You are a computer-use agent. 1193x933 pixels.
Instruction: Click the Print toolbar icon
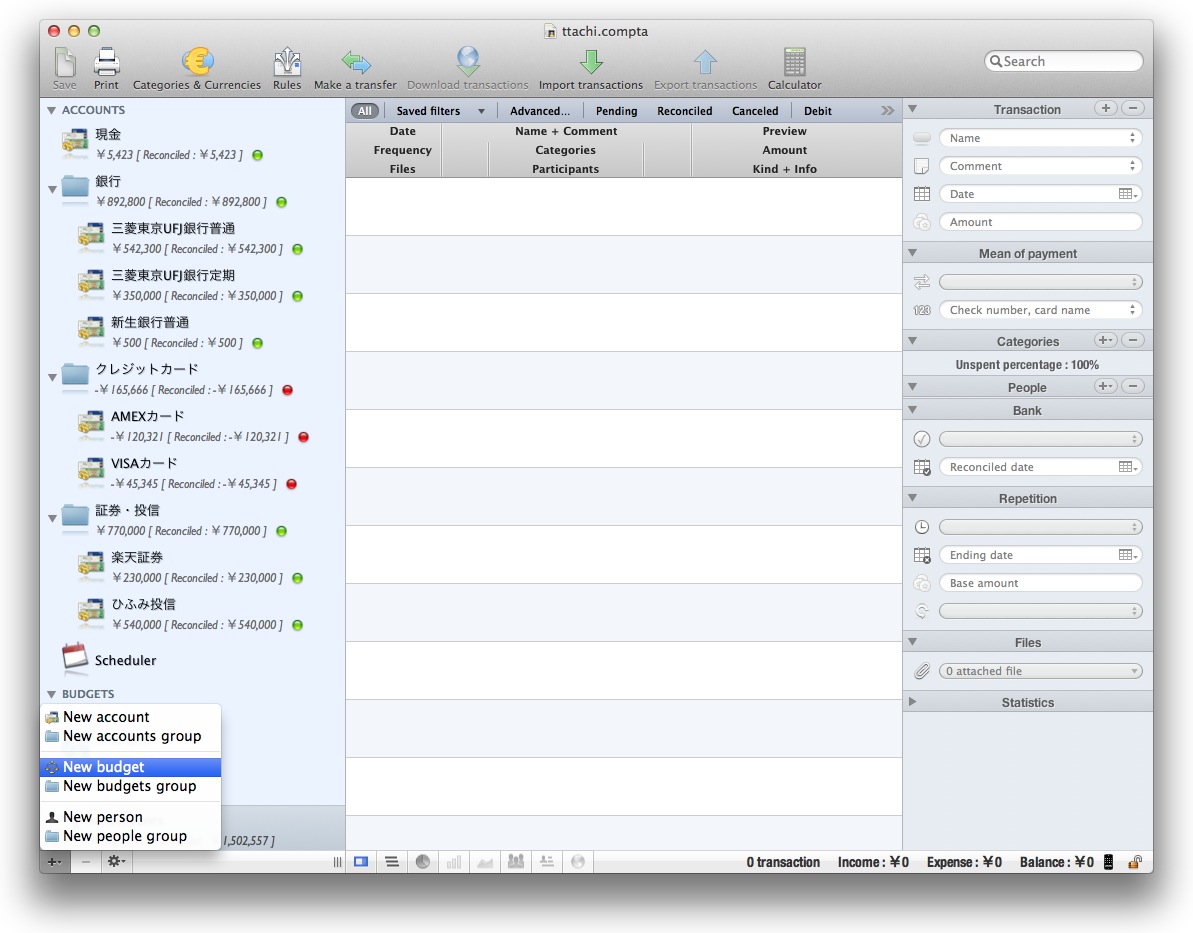pos(106,68)
